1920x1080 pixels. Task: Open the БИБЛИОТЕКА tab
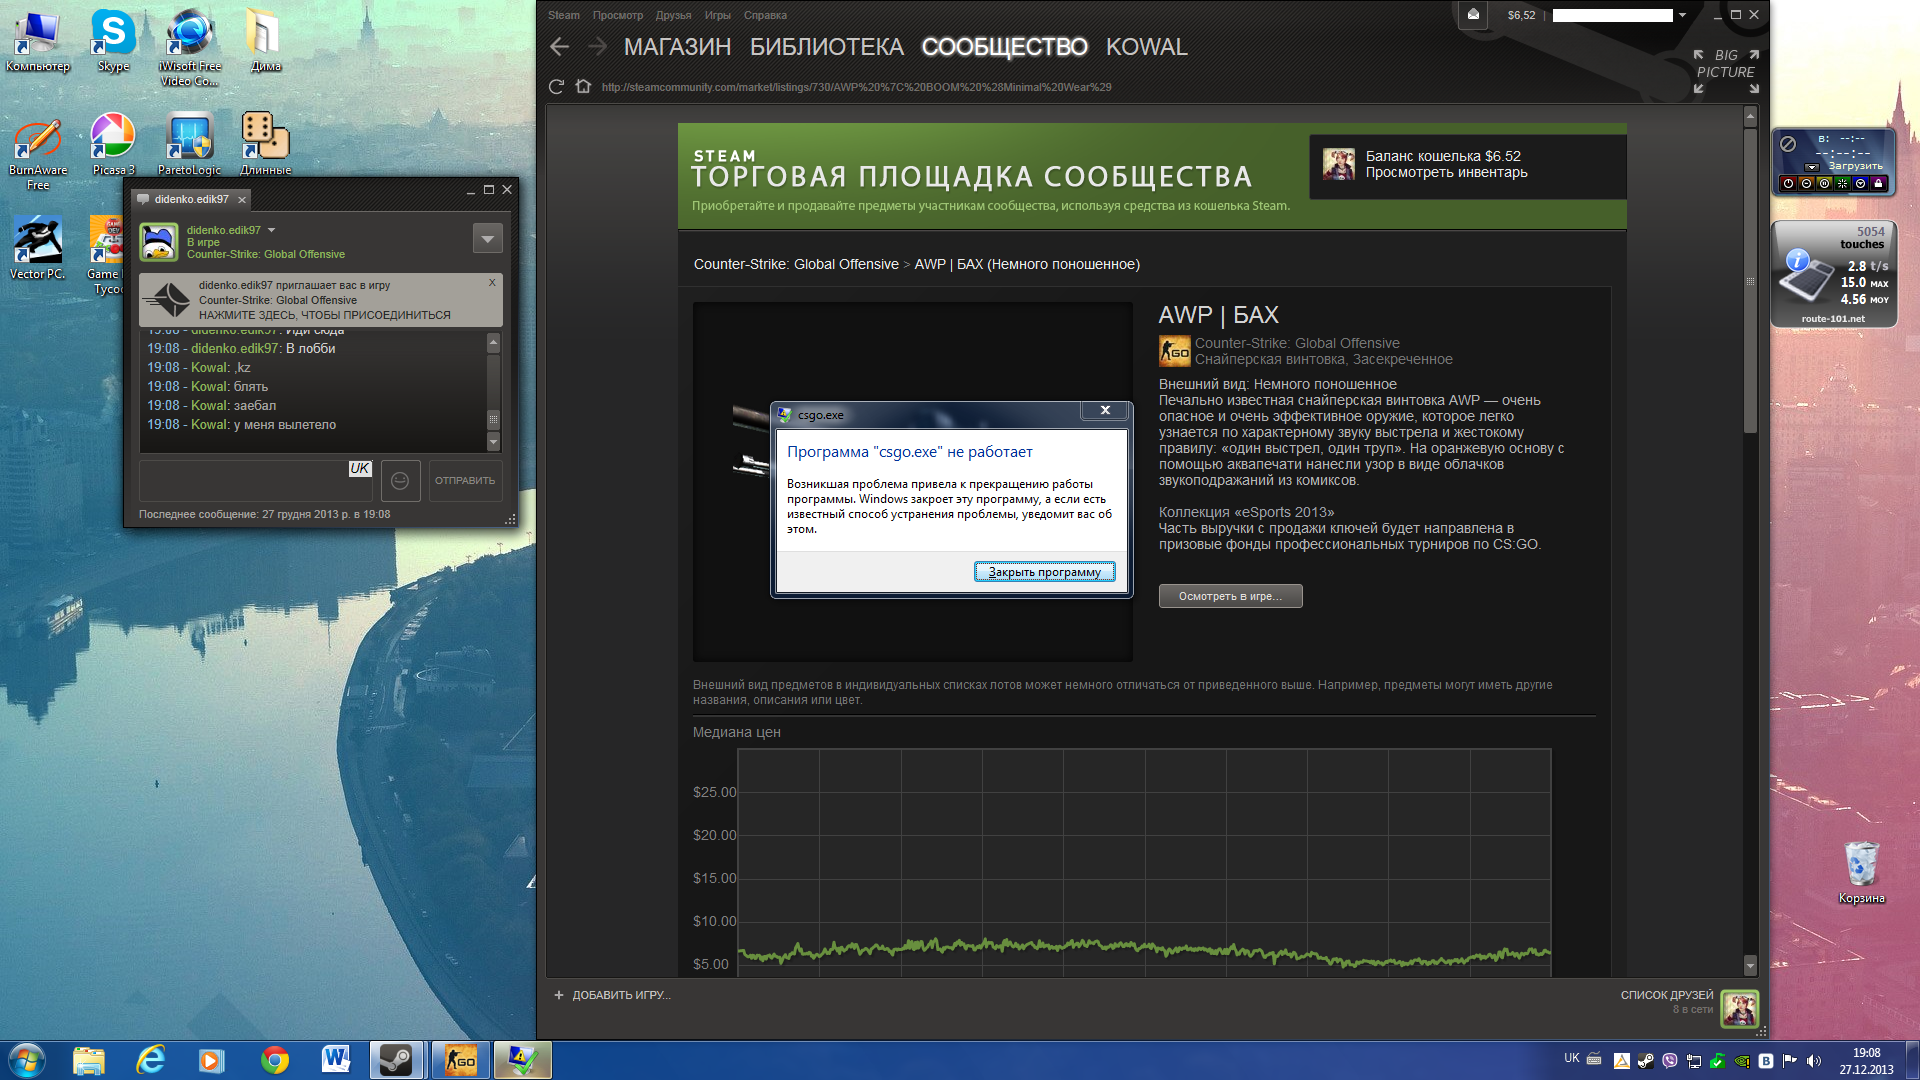pos(826,47)
